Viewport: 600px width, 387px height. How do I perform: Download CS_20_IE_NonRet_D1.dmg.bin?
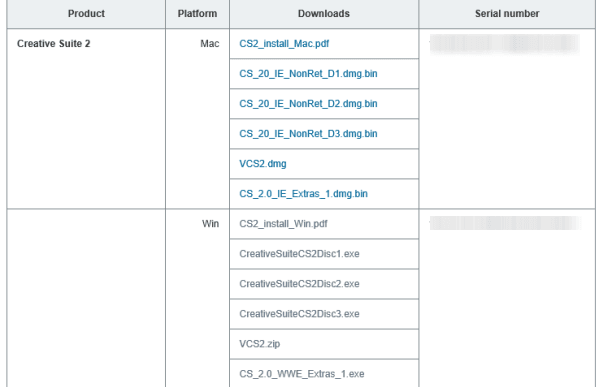(308, 73)
